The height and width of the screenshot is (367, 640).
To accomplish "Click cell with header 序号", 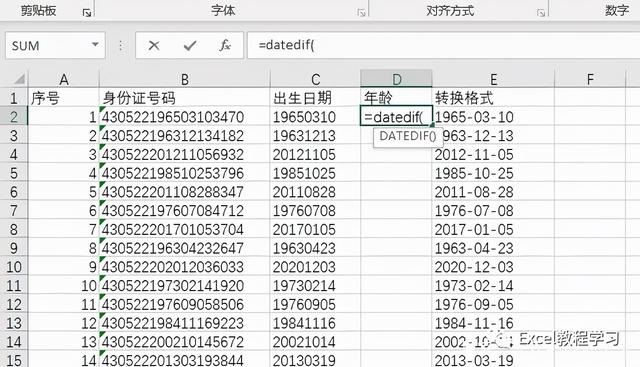I will pos(63,98).
